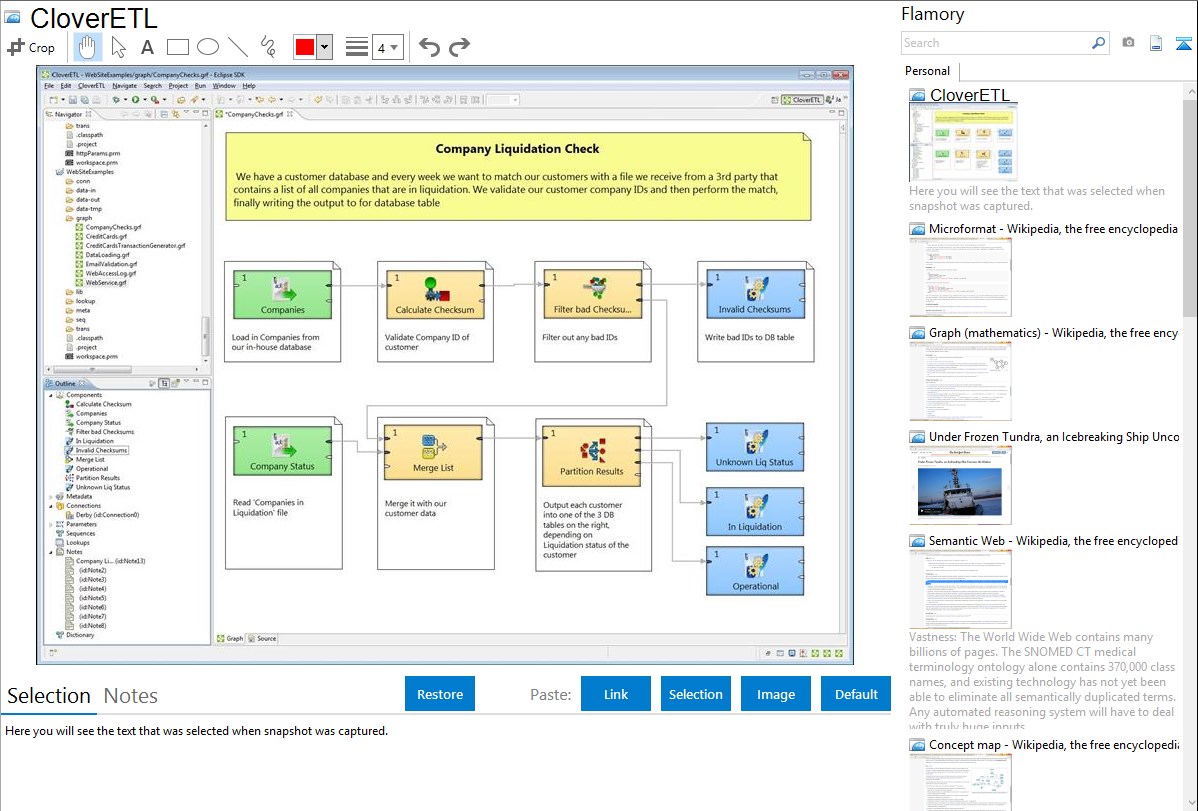Click the document icon beside the camera
This screenshot has width=1198, height=811.
[x=1156, y=43]
